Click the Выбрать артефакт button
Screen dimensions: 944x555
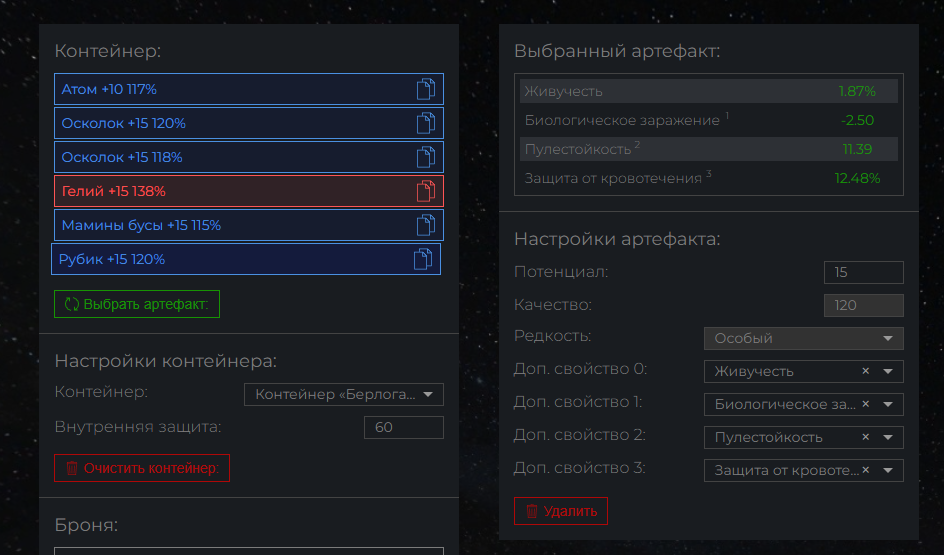click(x=137, y=304)
